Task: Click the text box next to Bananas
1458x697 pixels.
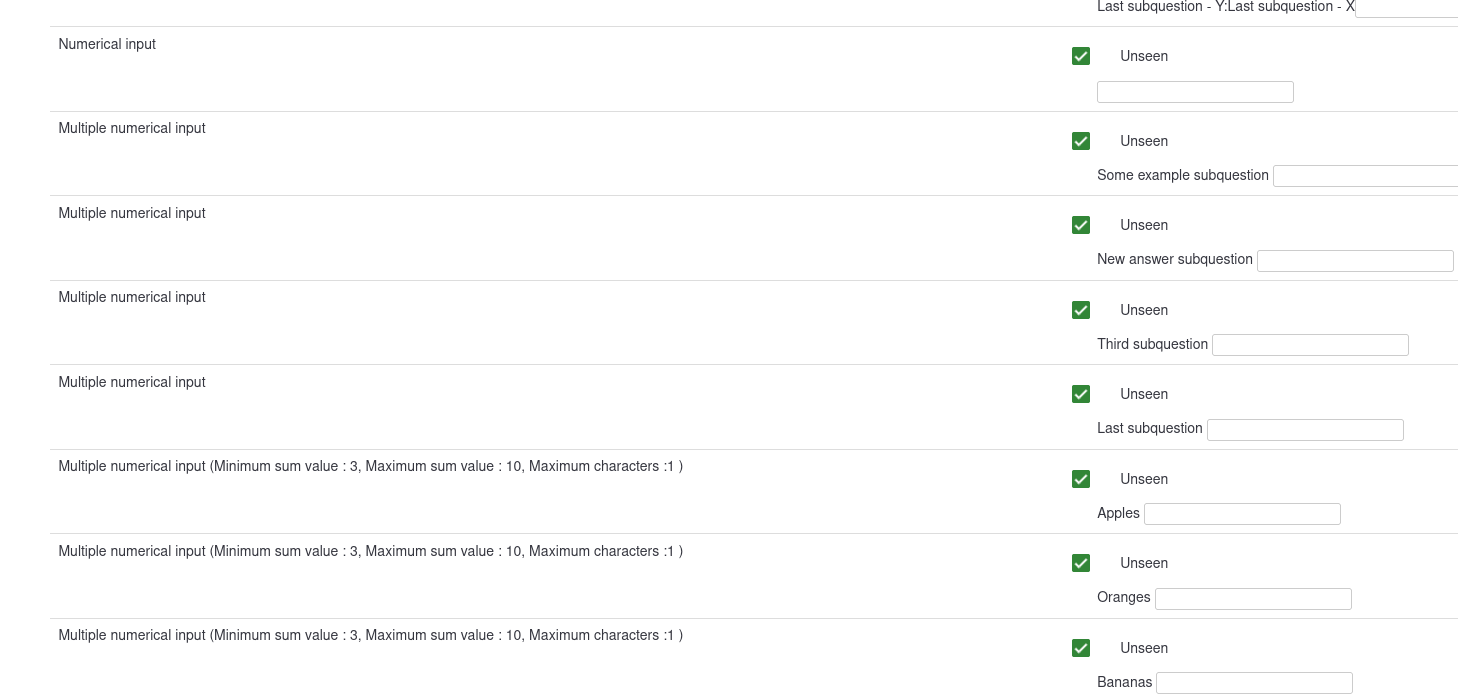Action: (x=1254, y=683)
